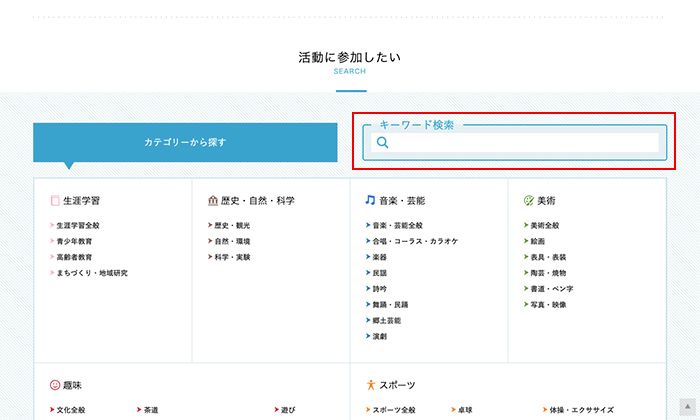Screen dimensions: 700x420
Task: Open the 民謡 link
Action: pos(379,273)
